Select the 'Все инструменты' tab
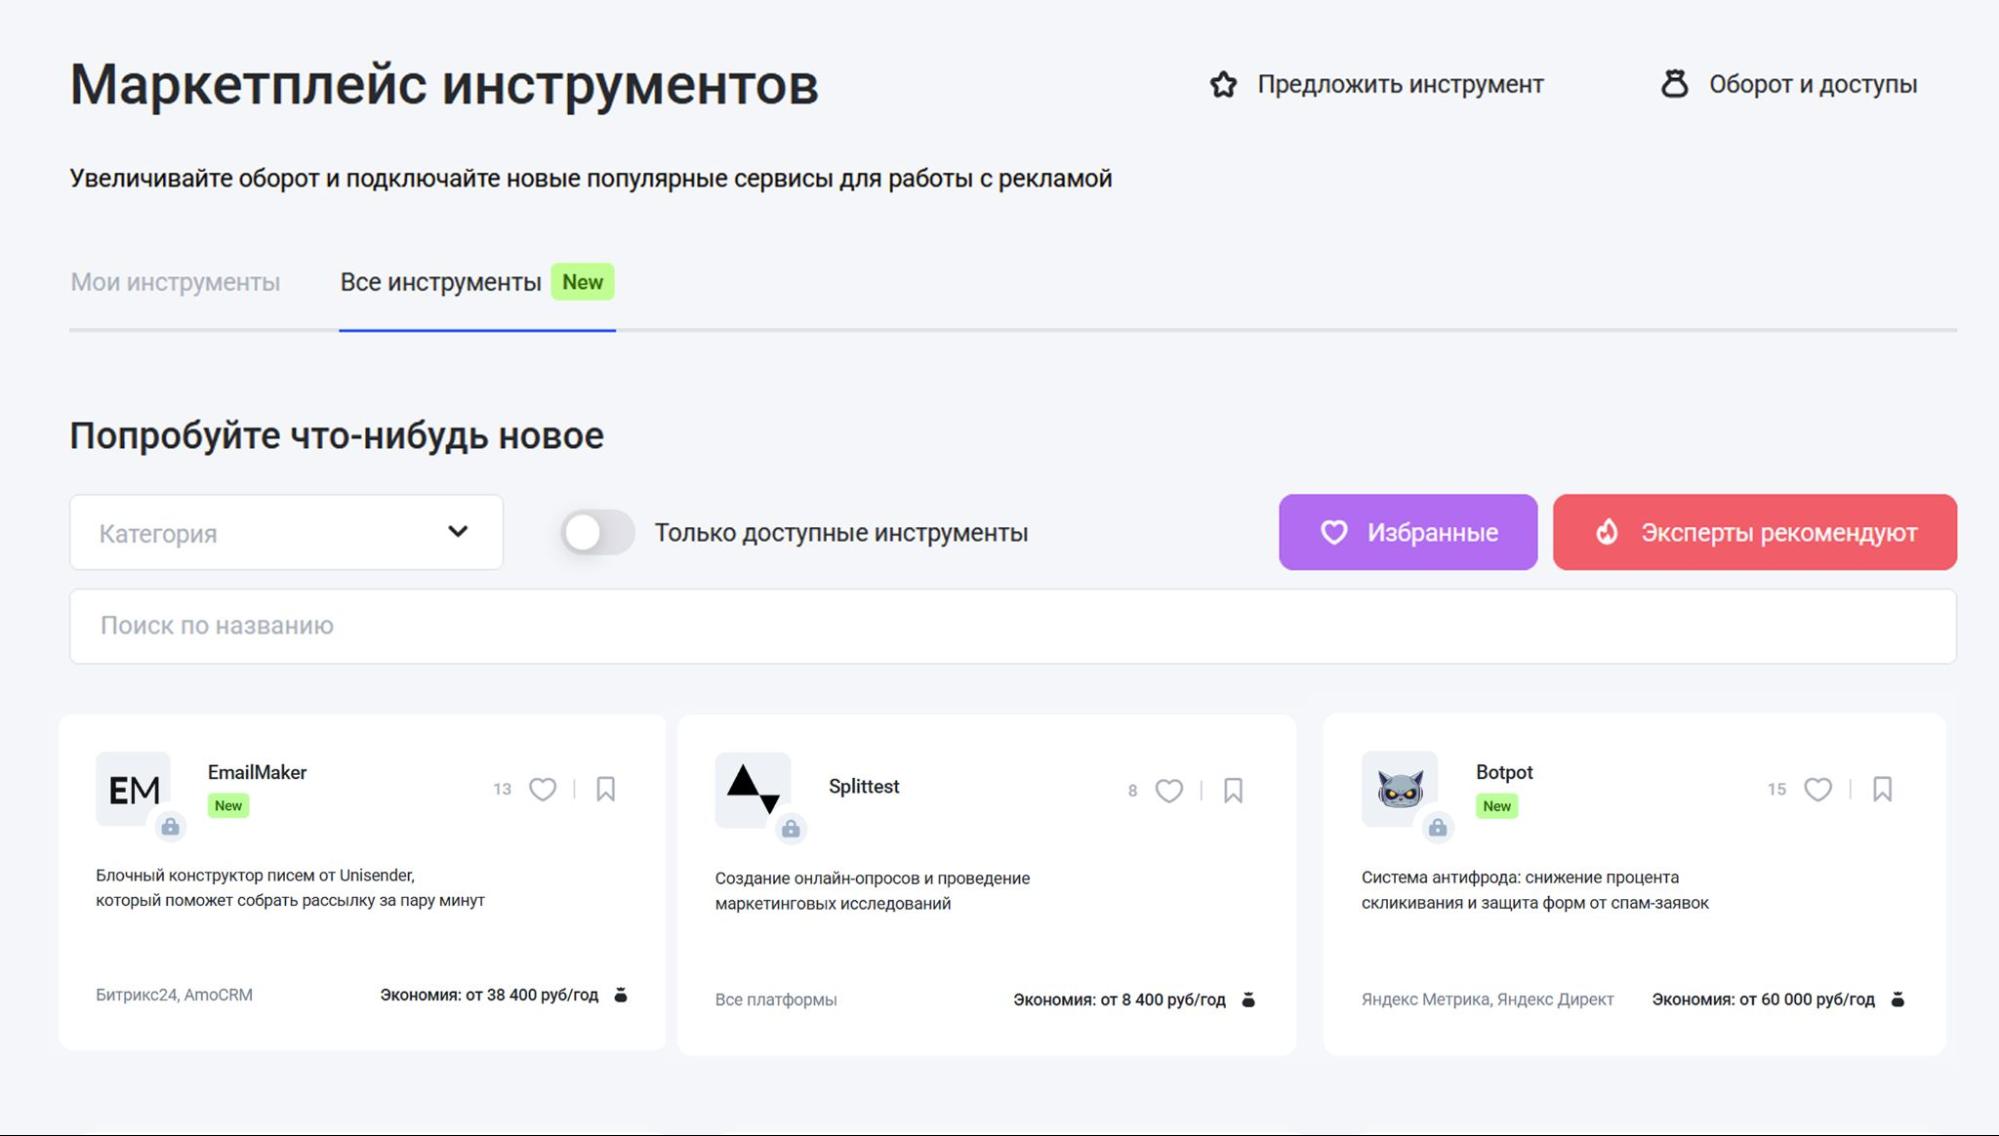This screenshot has height=1136, width=1999. click(x=442, y=282)
